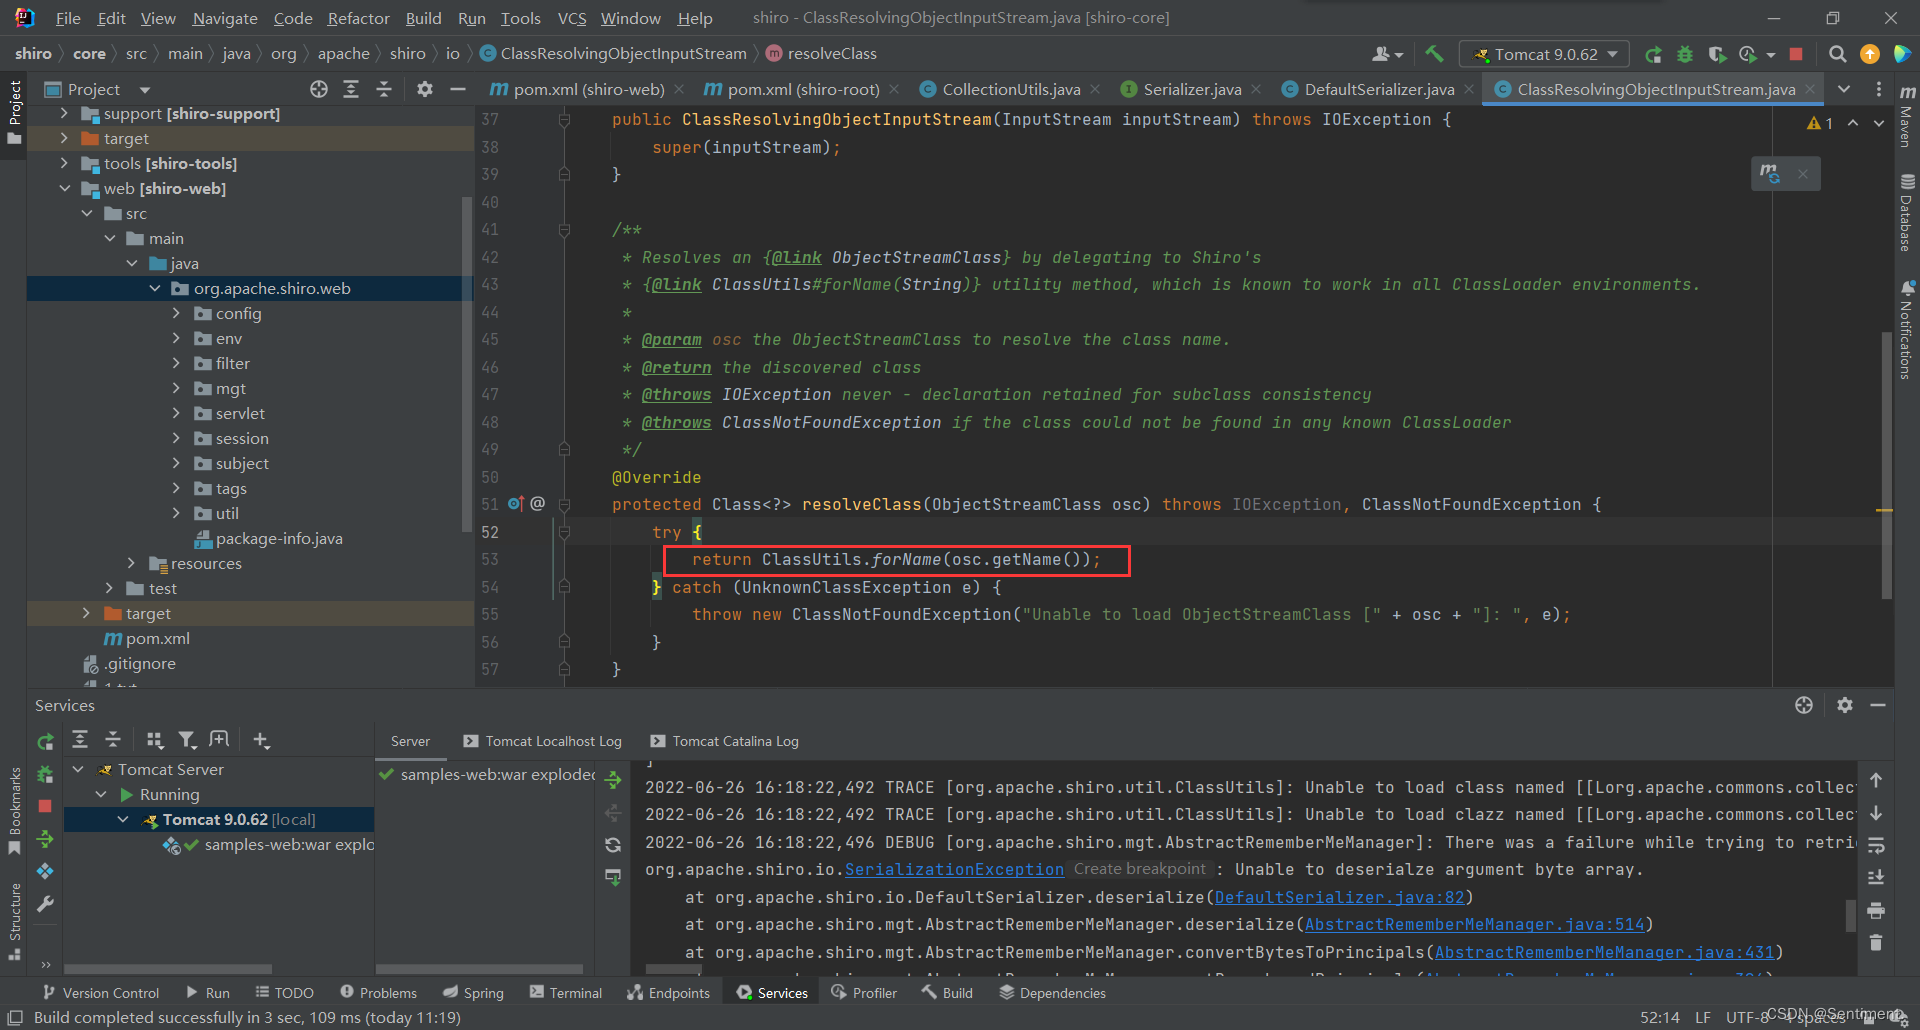Viewport: 1920px width, 1030px height.
Task: Open Maven tool window on right
Action: click(1907, 118)
